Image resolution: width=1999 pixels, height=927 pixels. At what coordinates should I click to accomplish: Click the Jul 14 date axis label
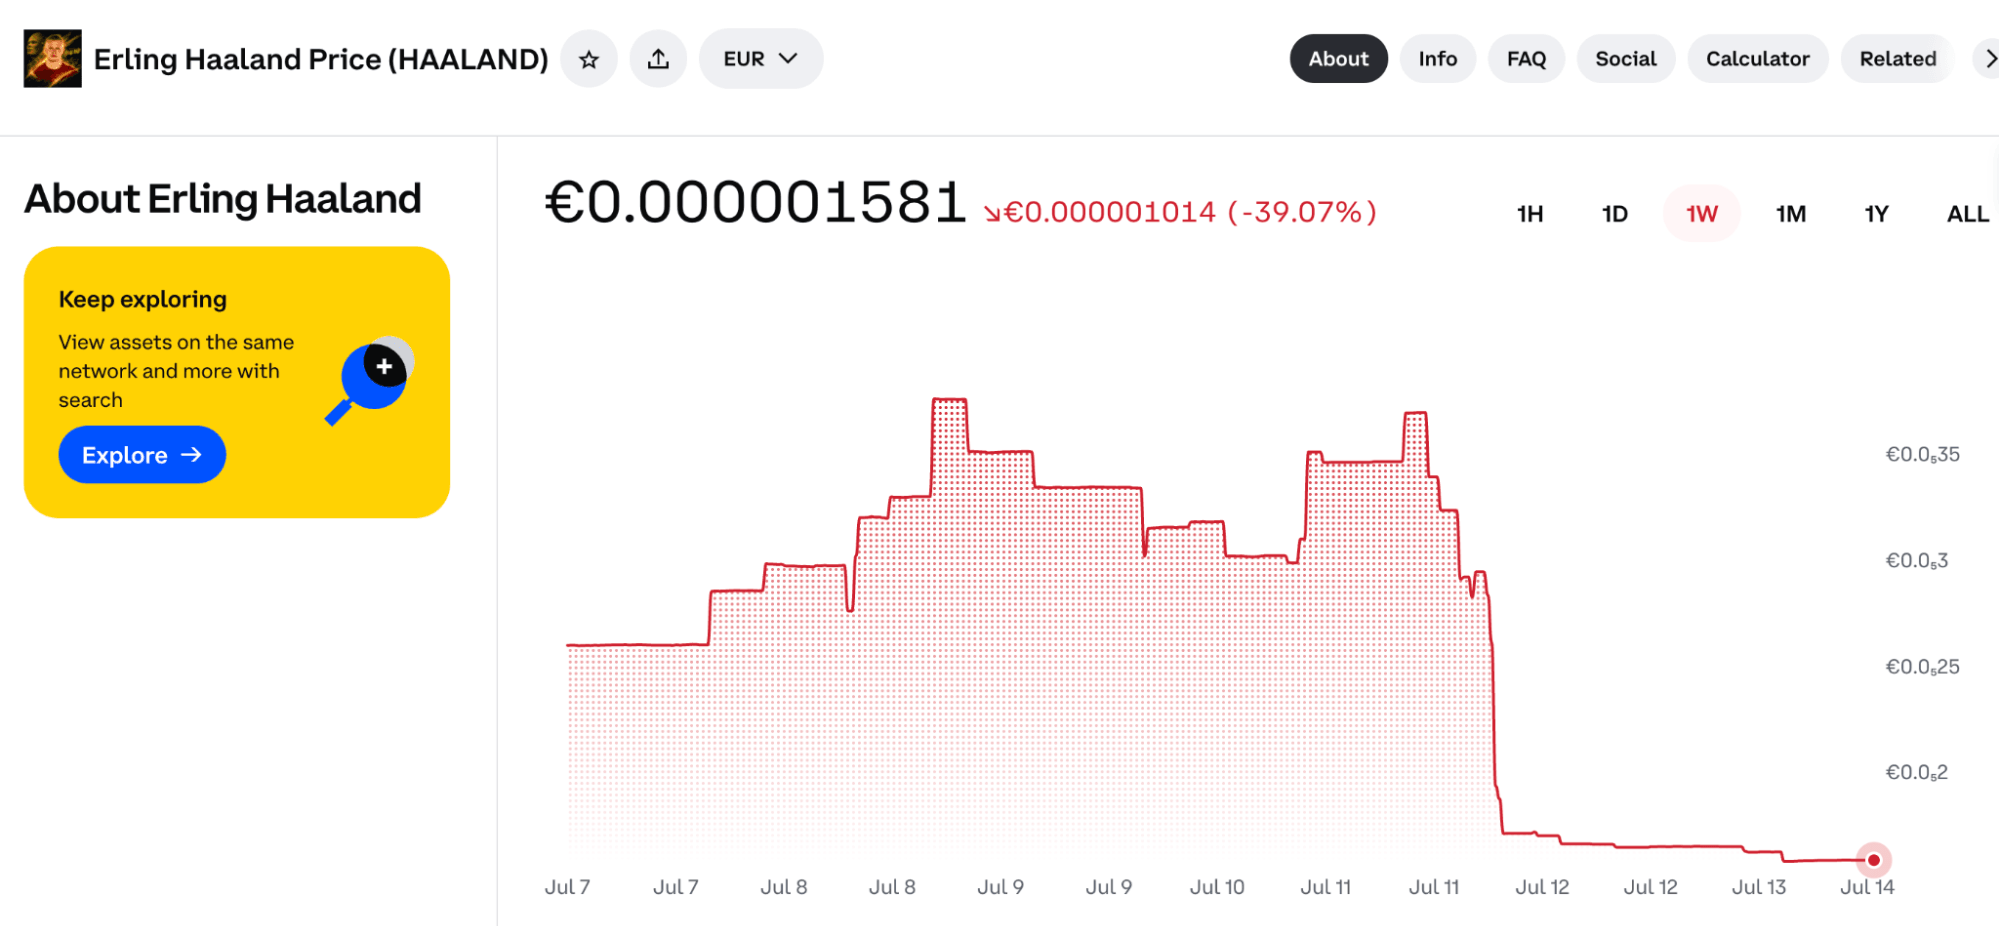pyautogui.click(x=1867, y=887)
